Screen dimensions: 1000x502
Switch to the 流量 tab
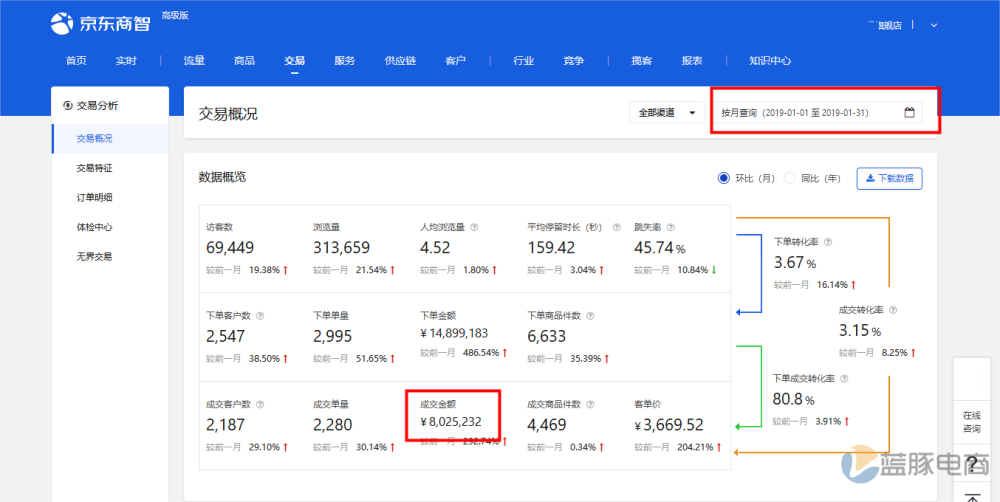(194, 61)
